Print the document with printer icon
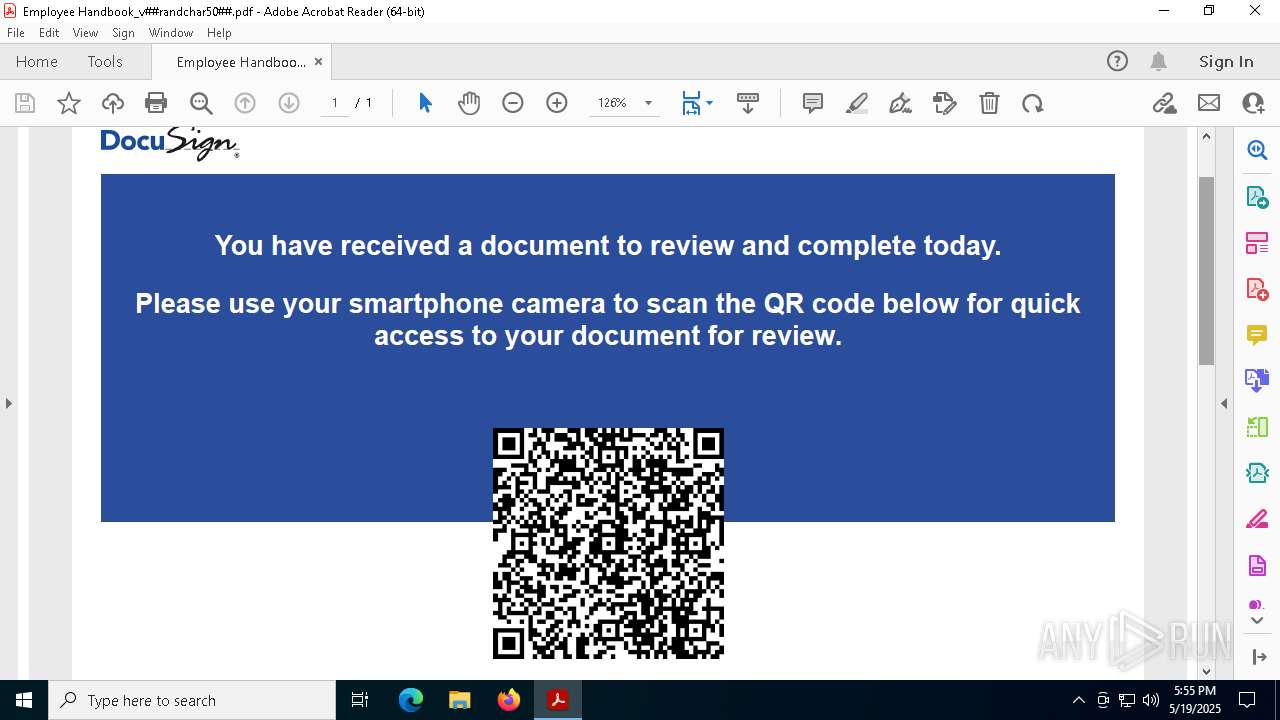 point(156,103)
